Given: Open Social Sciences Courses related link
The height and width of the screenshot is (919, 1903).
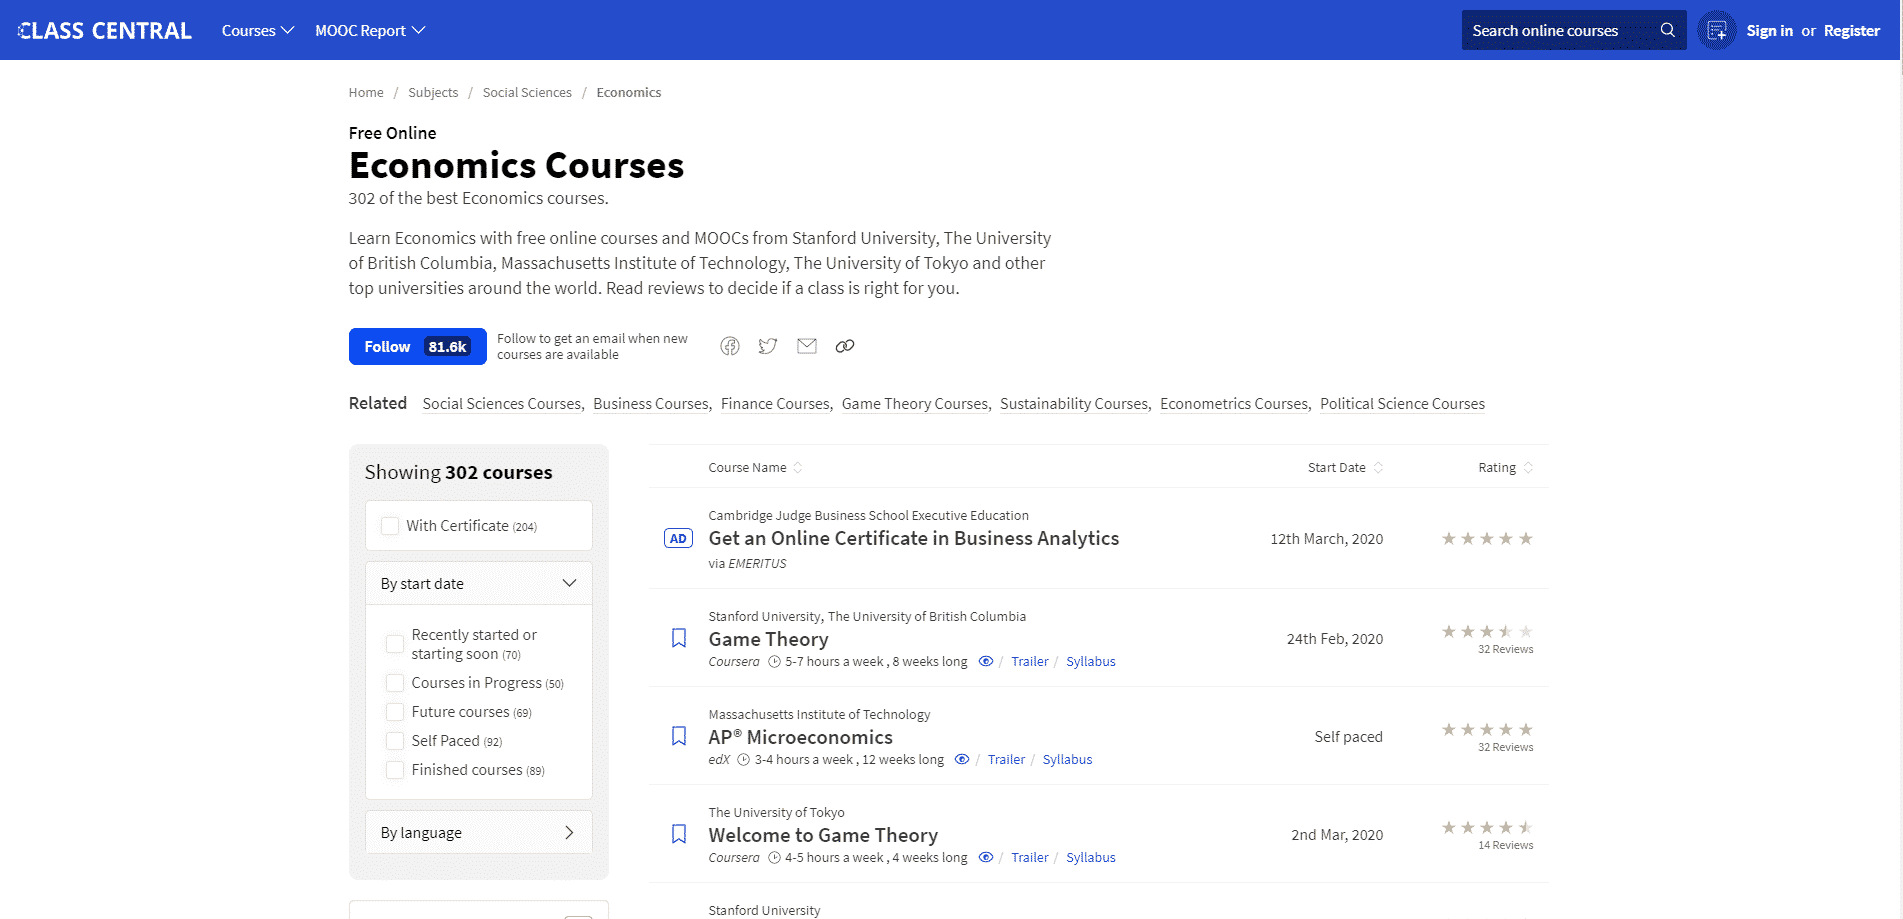Looking at the screenshot, I should 502,404.
